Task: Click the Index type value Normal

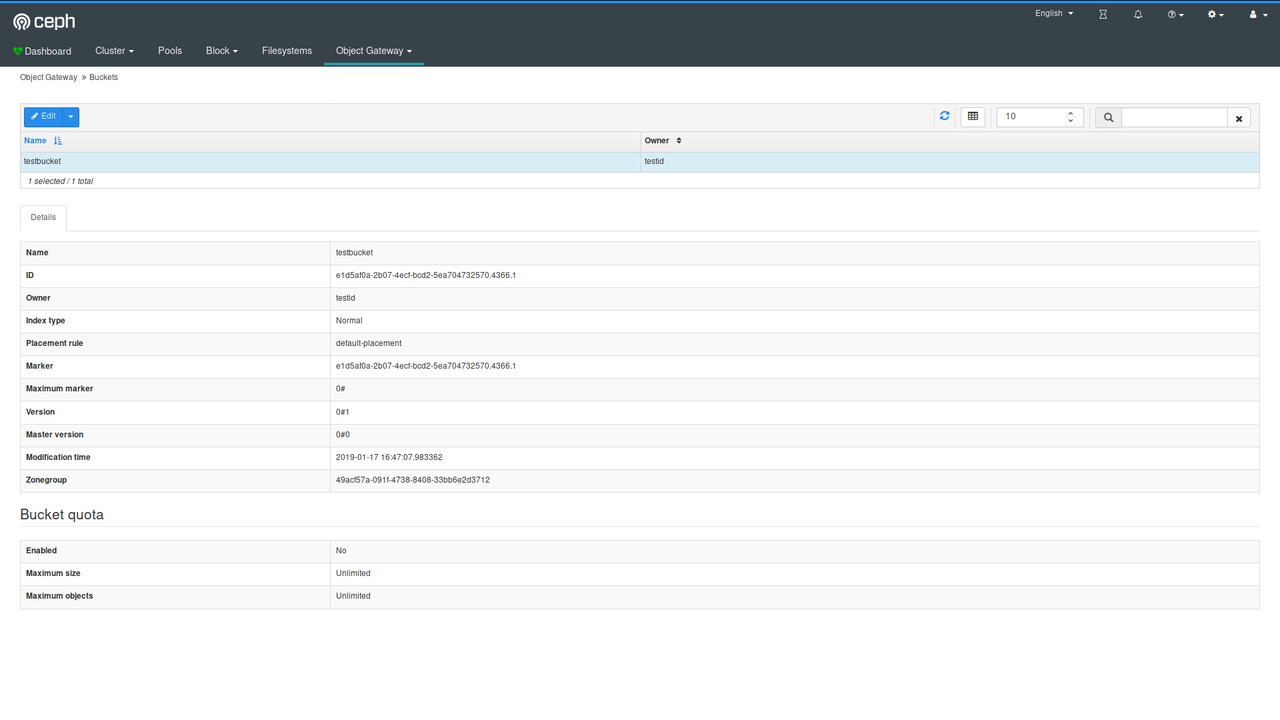Action: (349, 321)
